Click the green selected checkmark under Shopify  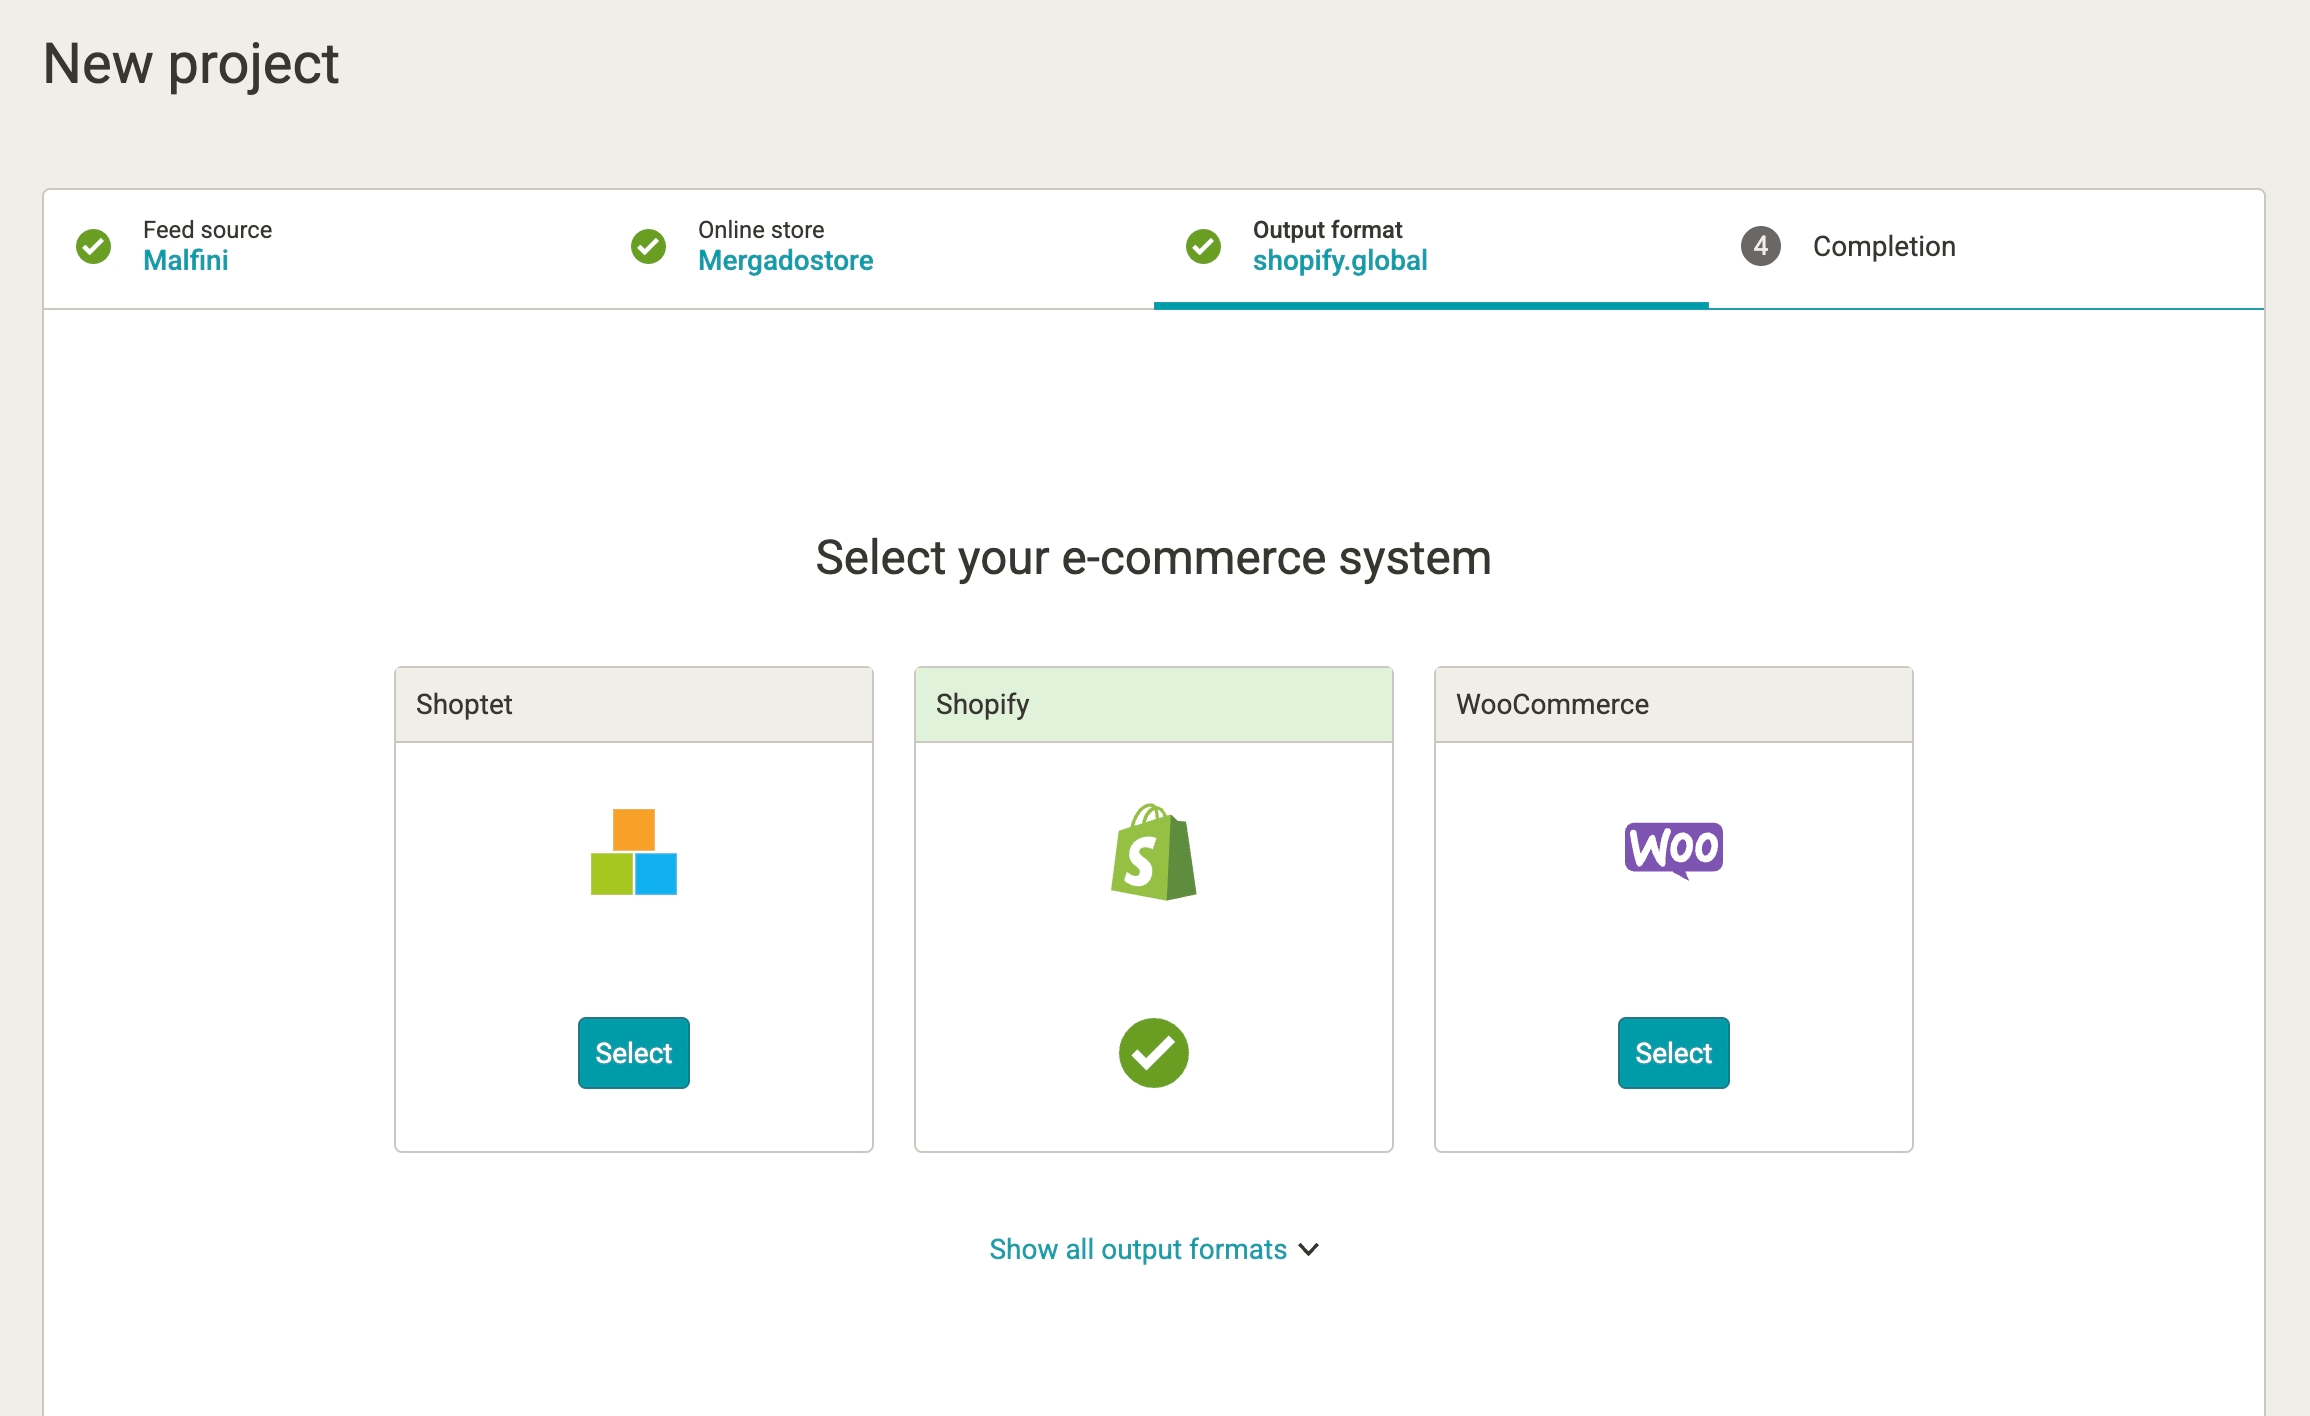pos(1154,1053)
